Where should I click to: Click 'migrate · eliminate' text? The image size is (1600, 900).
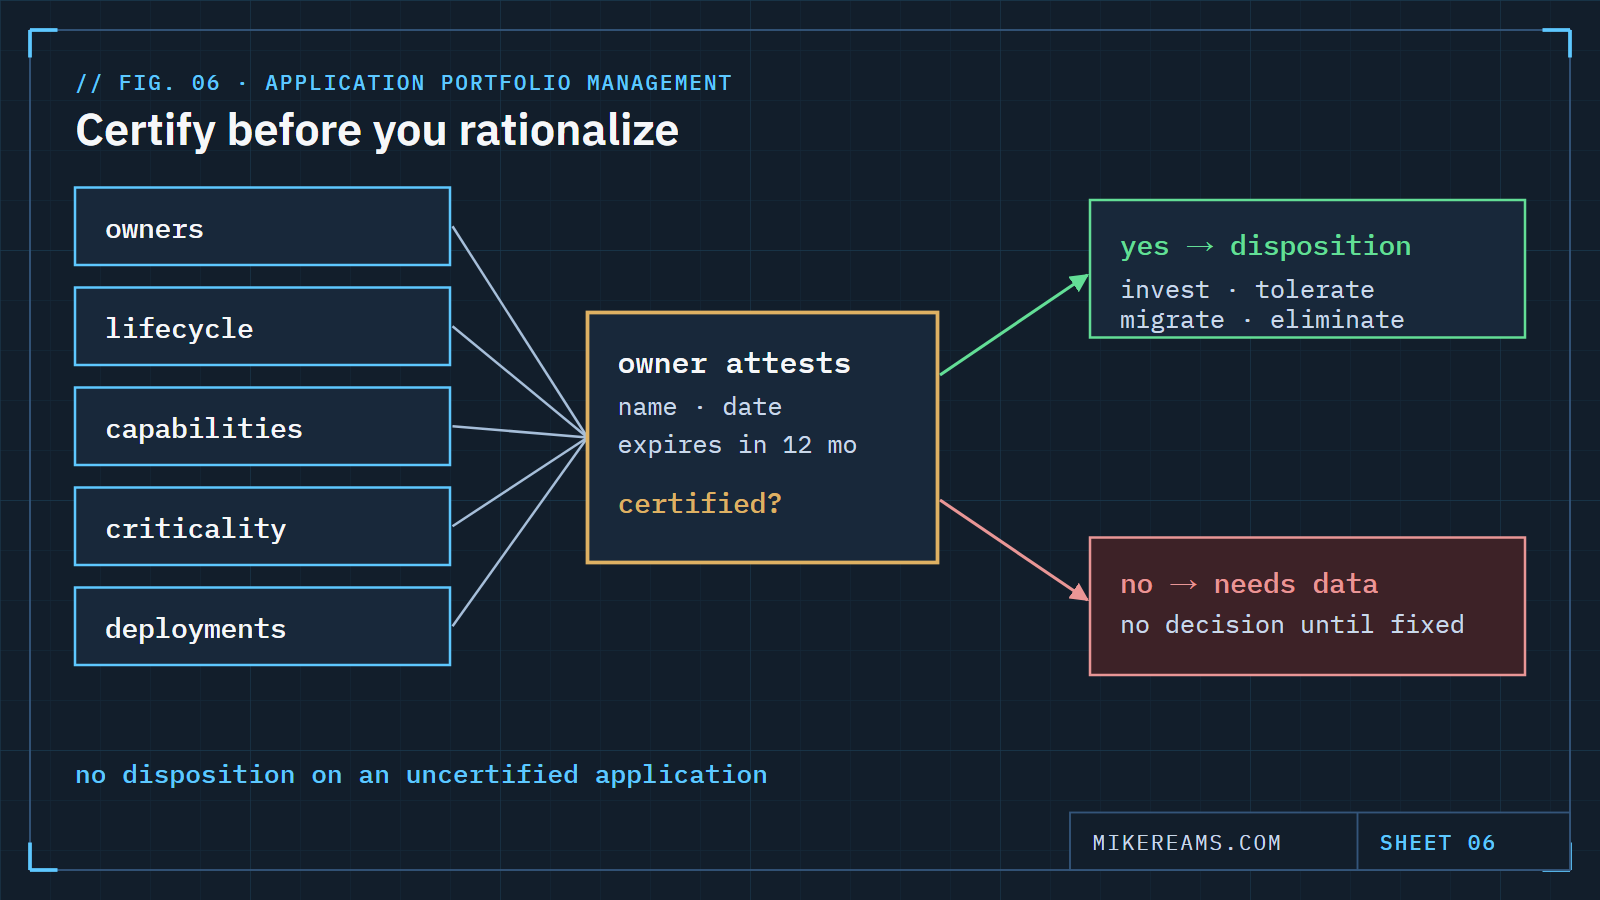(x=1262, y=320)
